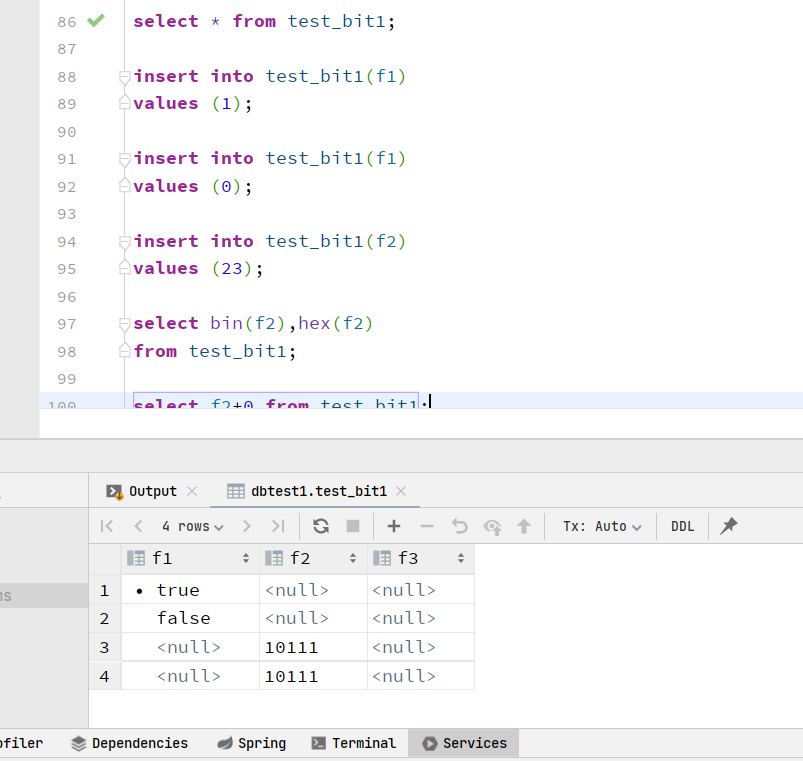The width and height of the screenshot is (803, 761).
Task: Click the fold end marker on line 89
Action: 124,102
